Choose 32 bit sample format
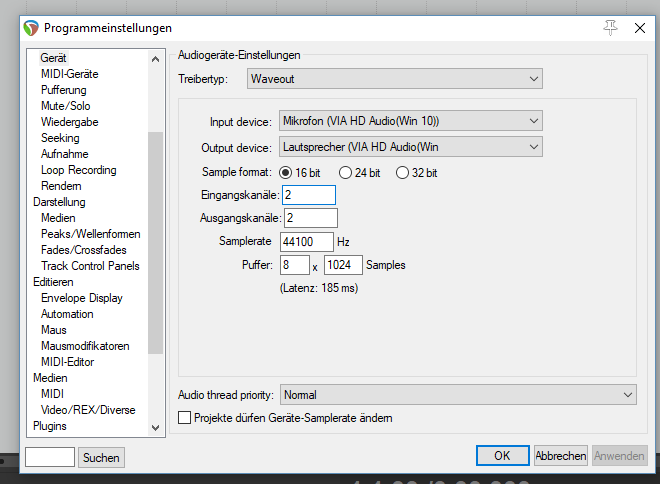The width and height of the screenshot is (670, 496). (x=402, y=173)
